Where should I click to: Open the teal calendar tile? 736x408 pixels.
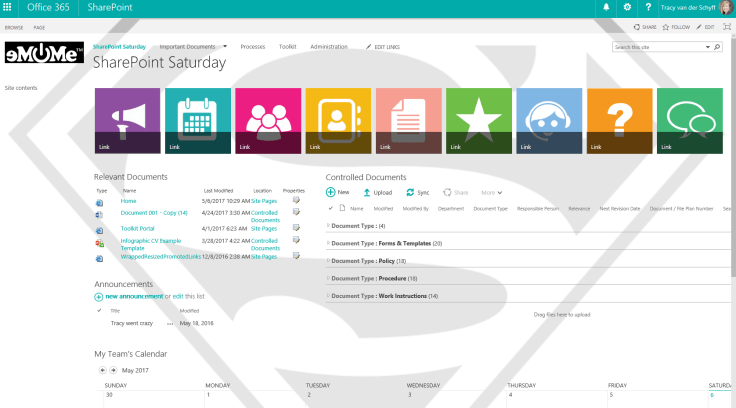tap(197, 121)
